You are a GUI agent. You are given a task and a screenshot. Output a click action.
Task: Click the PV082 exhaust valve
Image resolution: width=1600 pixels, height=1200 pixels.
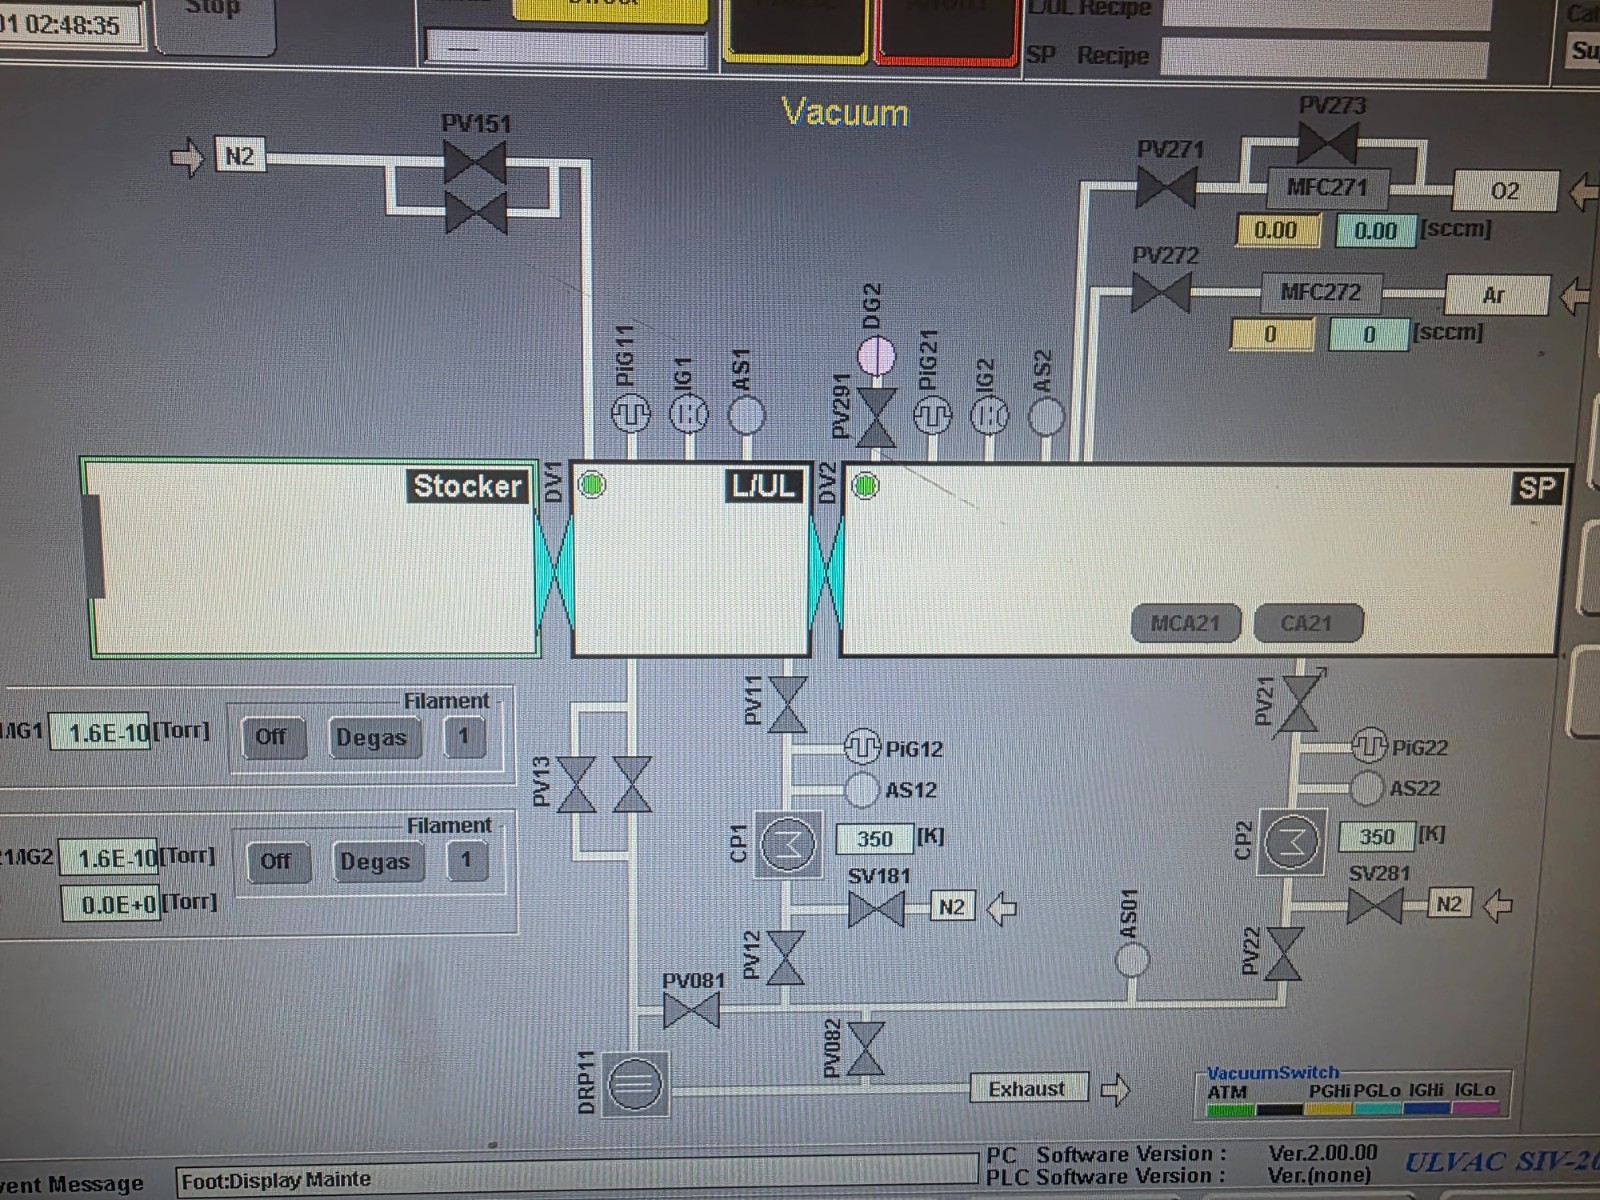pyautogui.click(x=865, y=1049)
